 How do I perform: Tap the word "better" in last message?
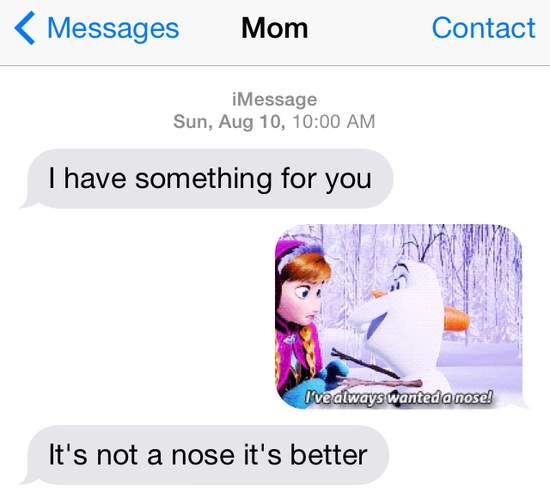(329, 455)
